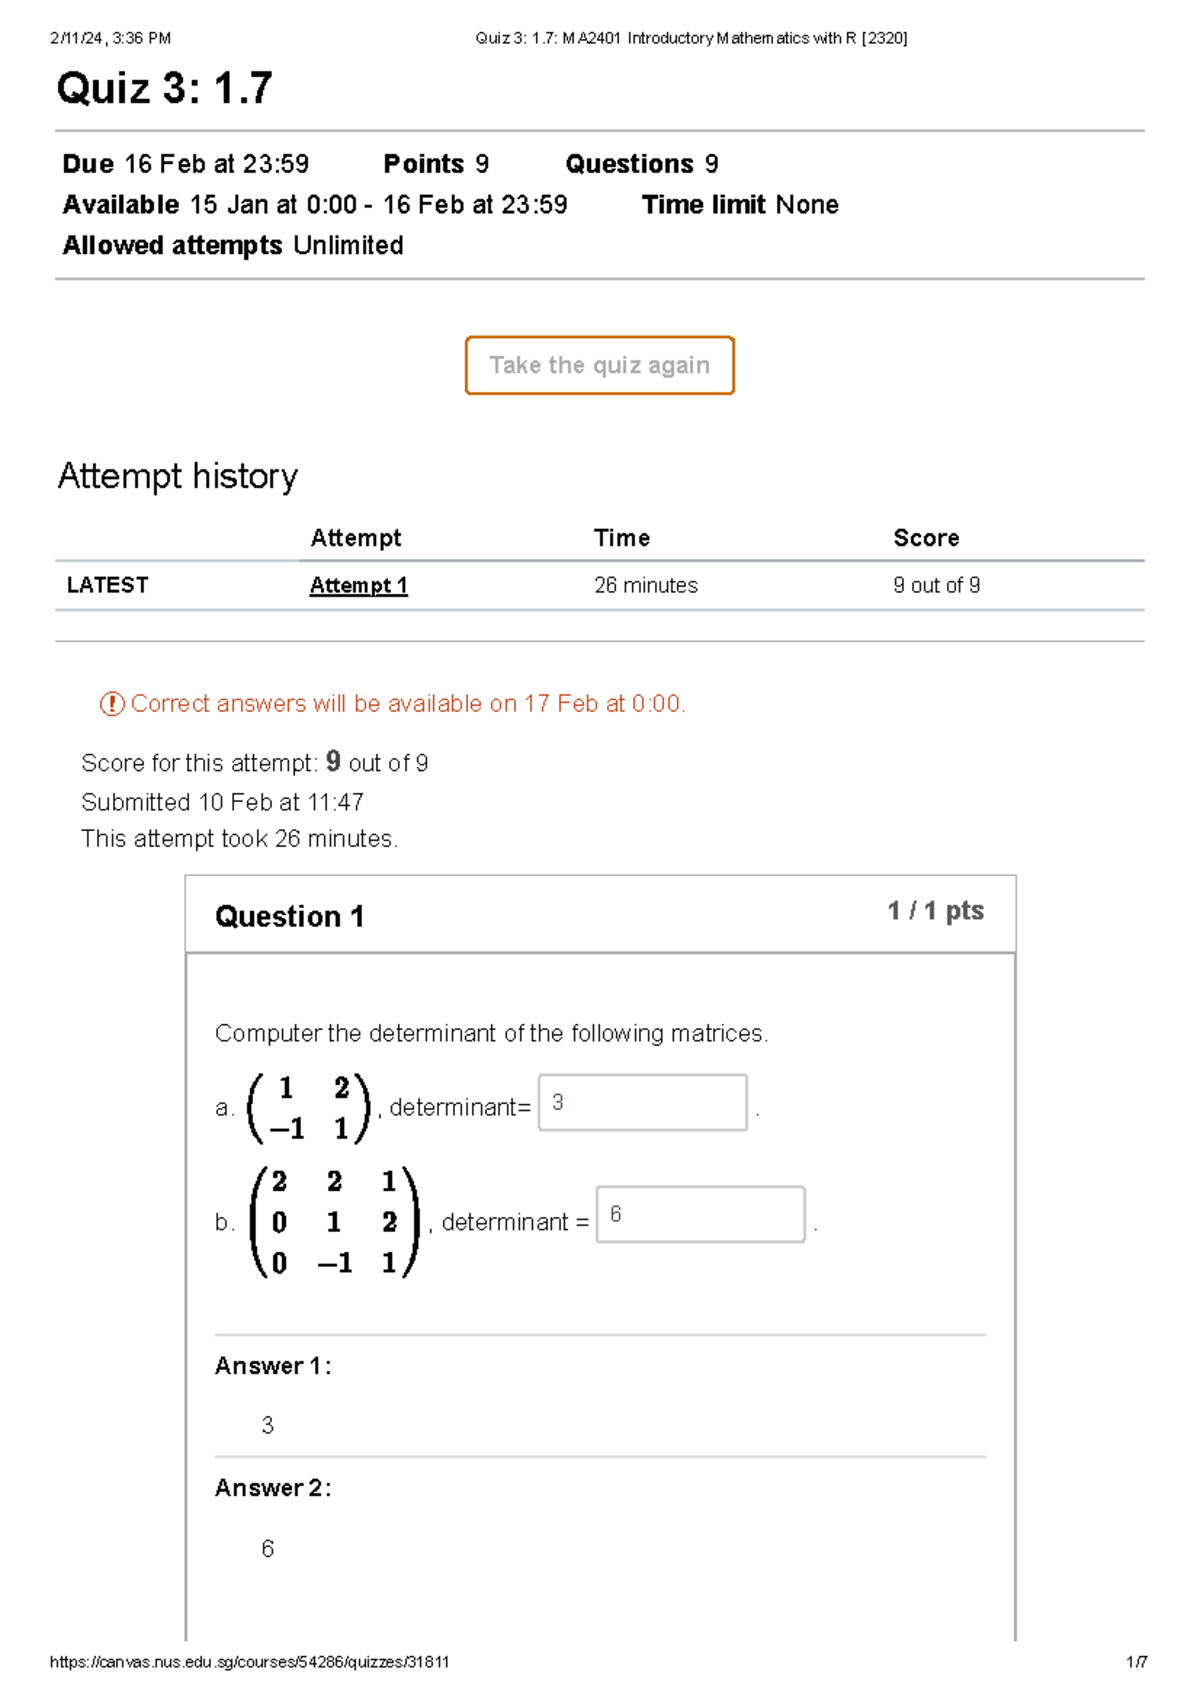Click the orange alert icon beside correct answers notice

(x=113, y=704)
